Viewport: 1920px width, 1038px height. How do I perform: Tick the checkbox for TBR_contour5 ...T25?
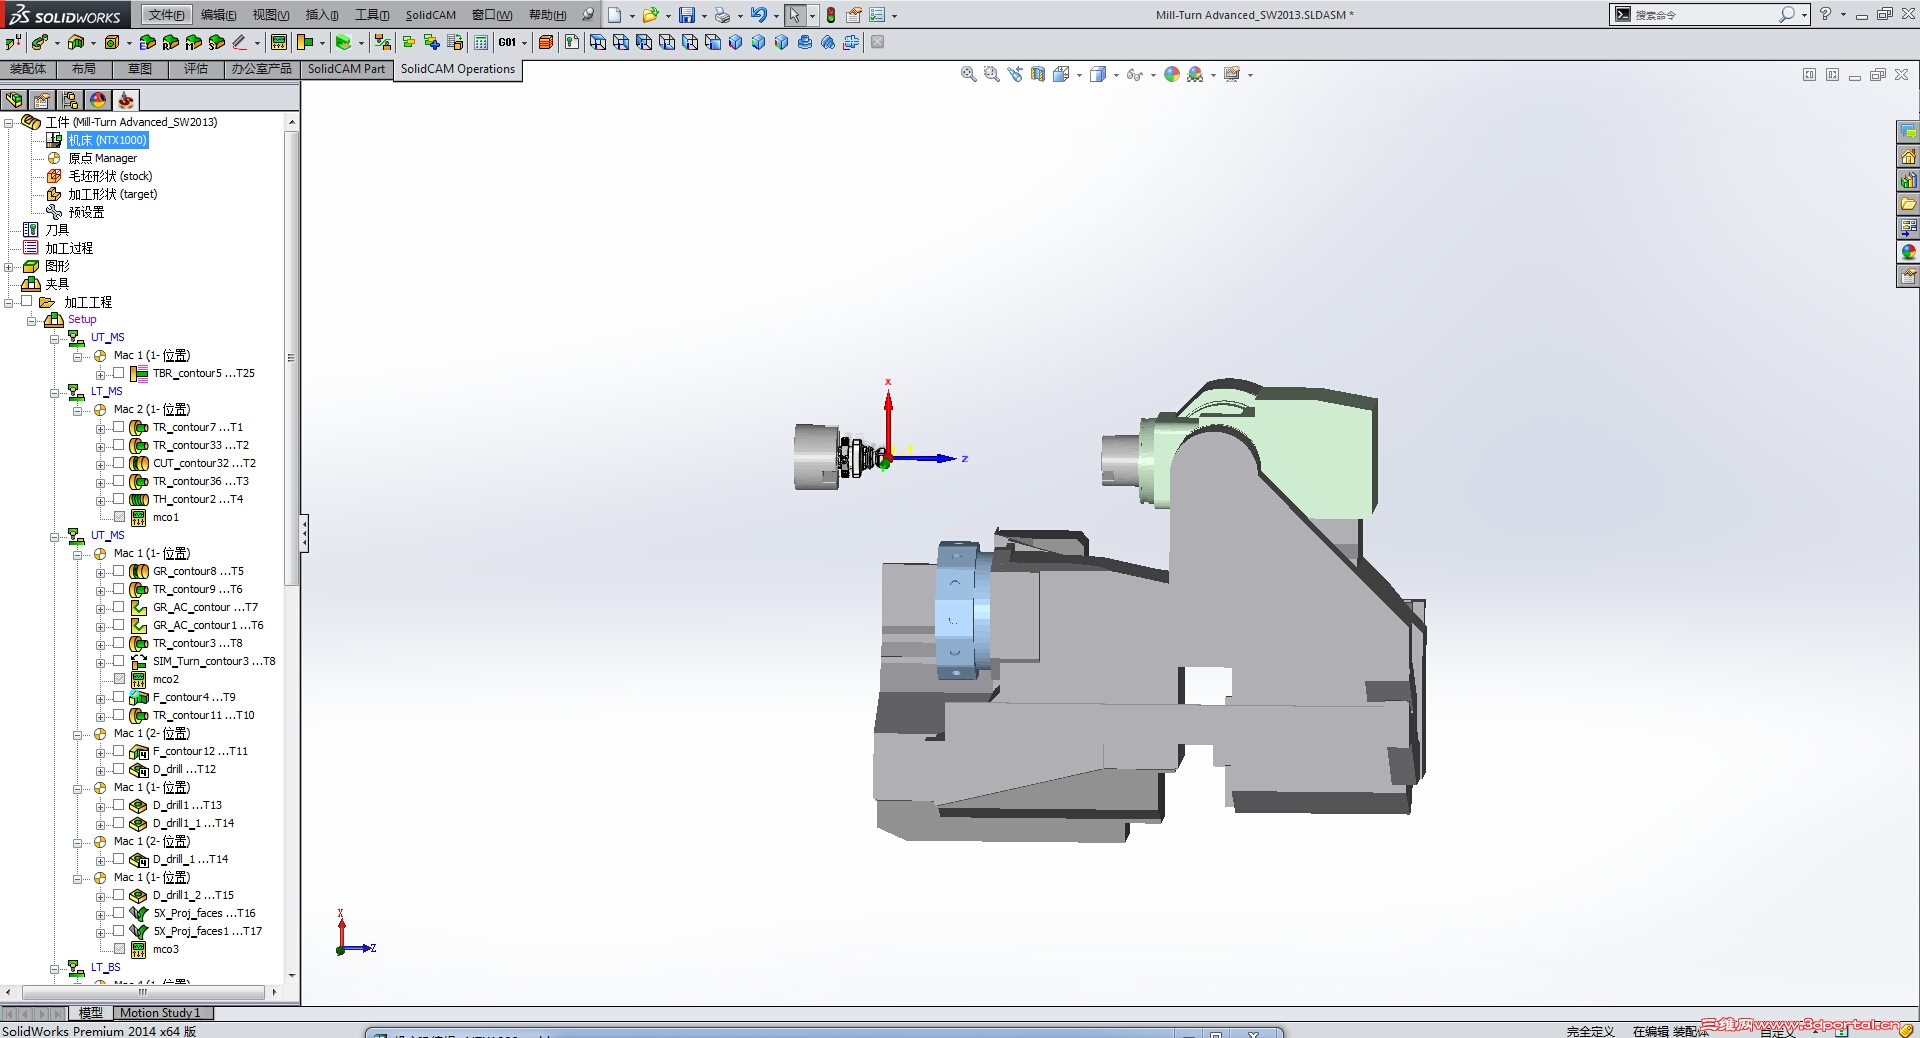(x=118, y=373)
